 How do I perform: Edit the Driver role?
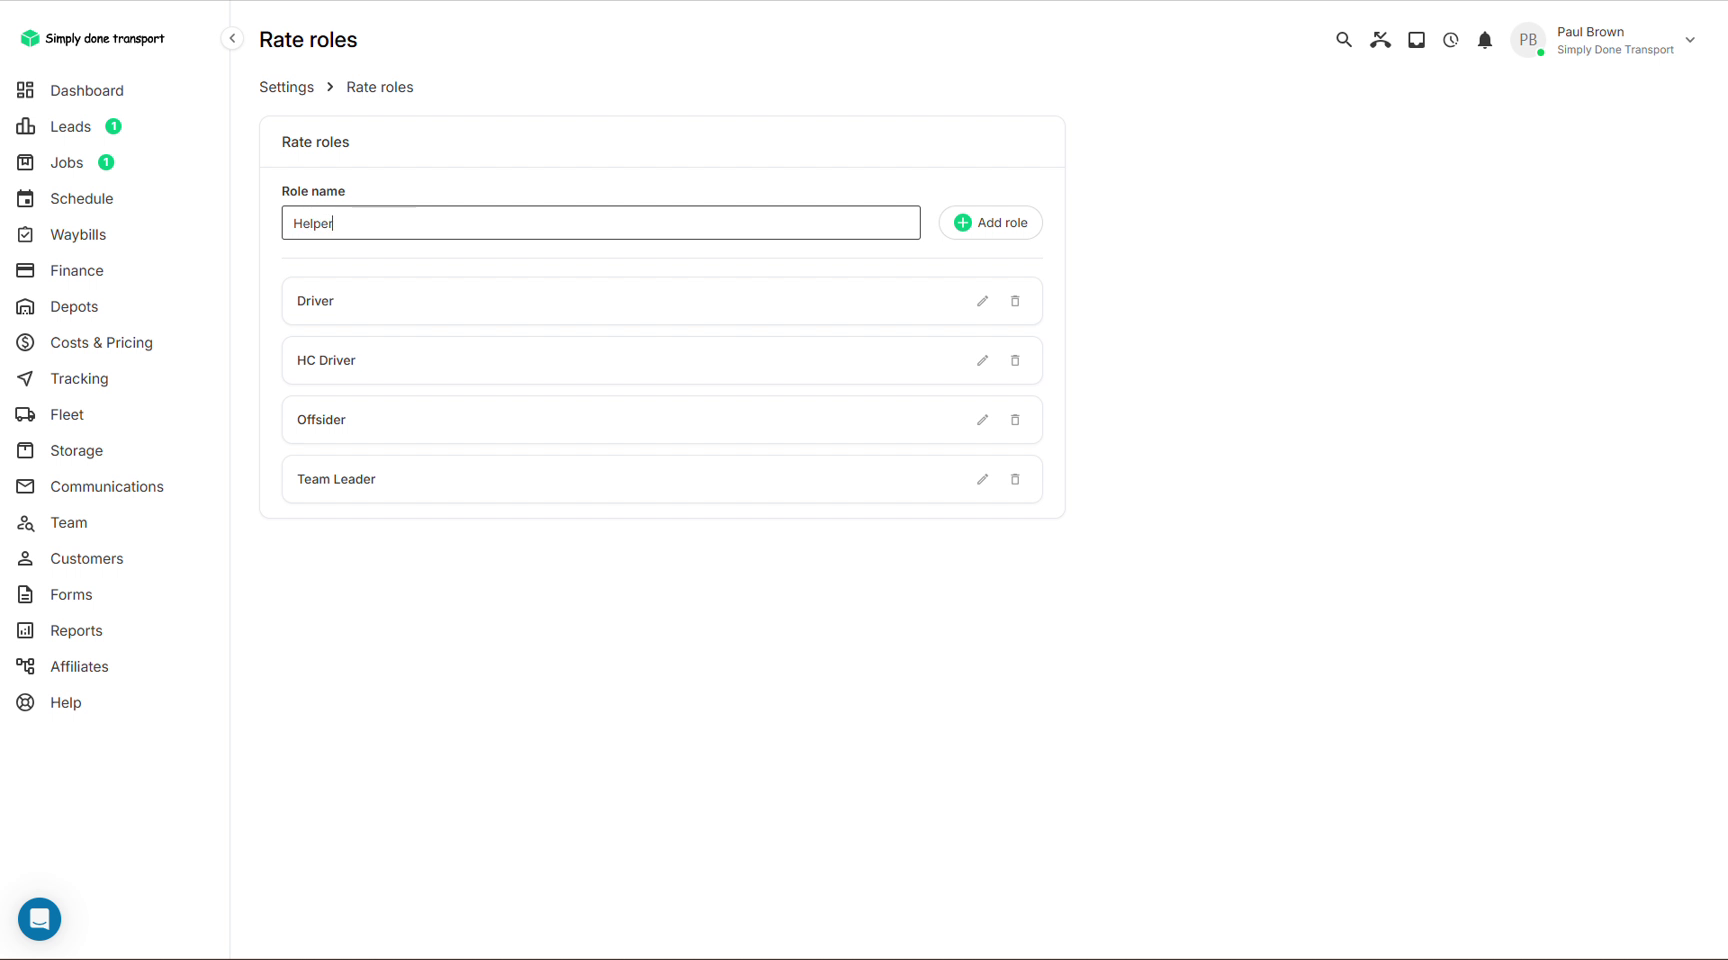coord(982,301)
